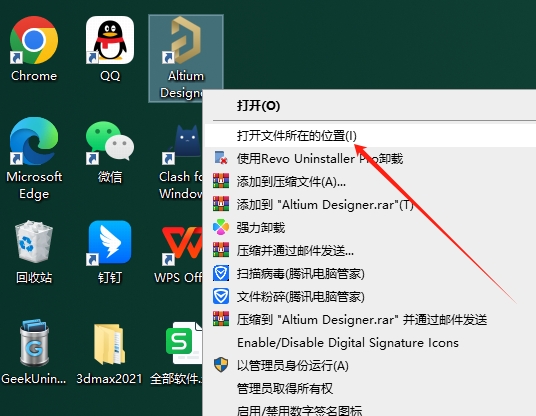The height and width of the screenshot is (416, 536).
Task: Select the 3dmax2021 folder icon
Action: pos(109,344)
